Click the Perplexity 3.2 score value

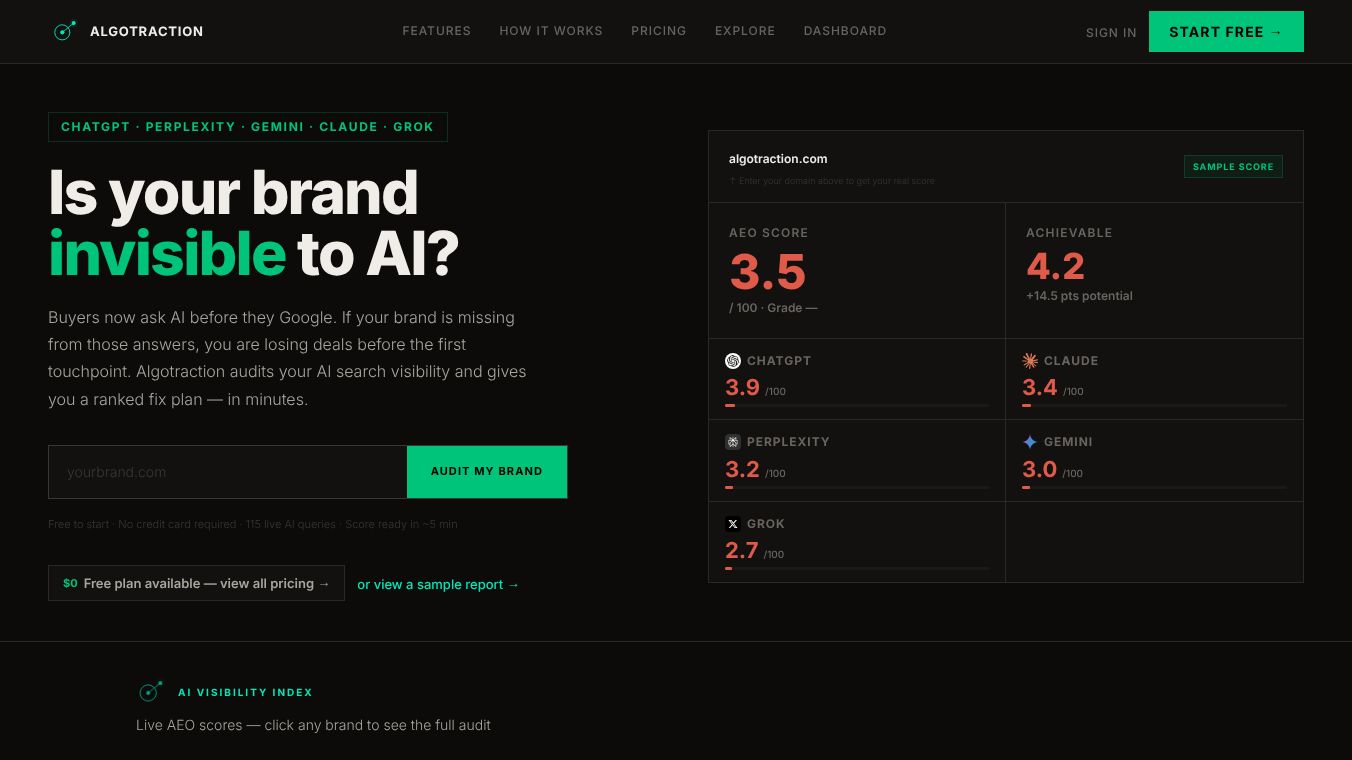(x=742, y=470)
